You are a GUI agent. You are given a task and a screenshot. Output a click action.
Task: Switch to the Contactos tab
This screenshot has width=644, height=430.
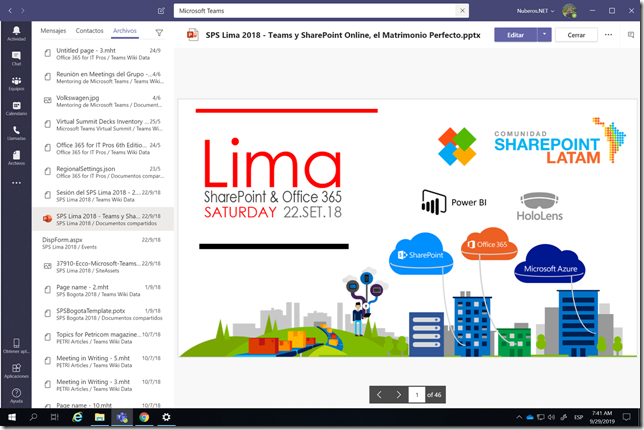point(90,31)
